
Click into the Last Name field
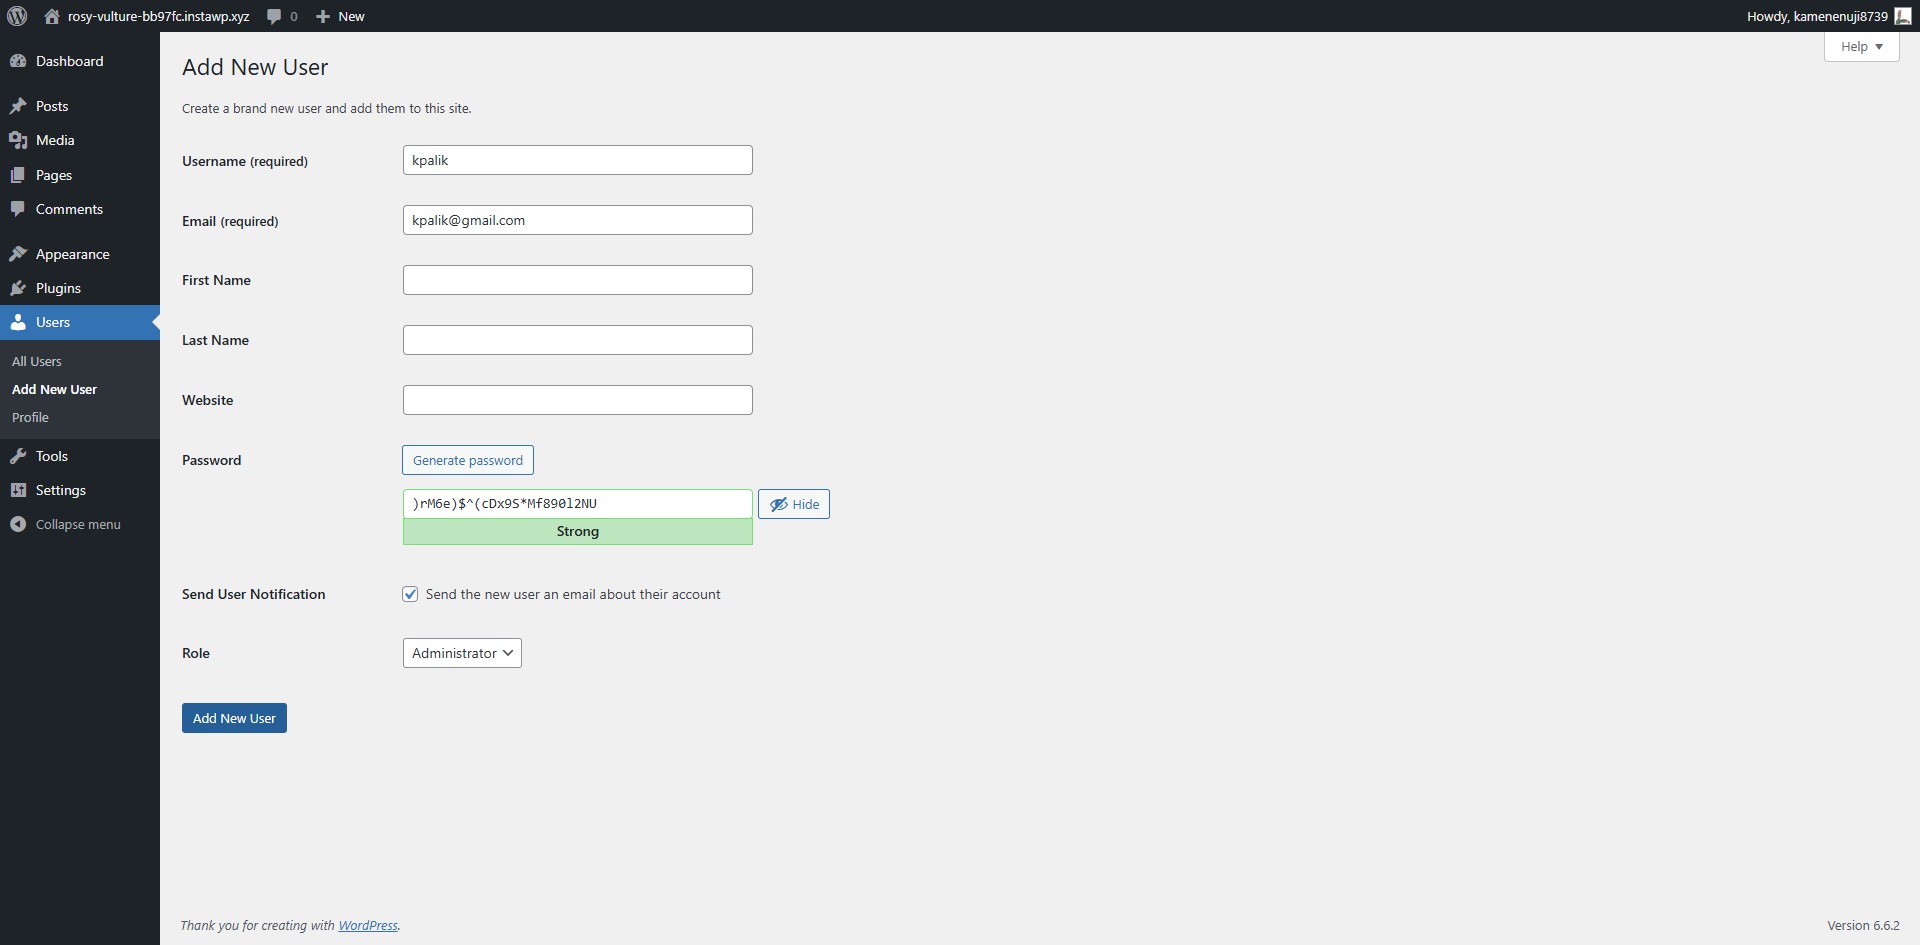click(578, 340)
